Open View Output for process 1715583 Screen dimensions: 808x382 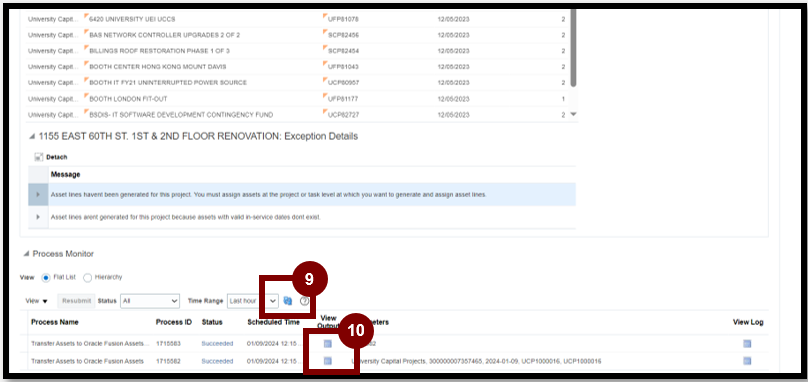click(x=327, y=344)
